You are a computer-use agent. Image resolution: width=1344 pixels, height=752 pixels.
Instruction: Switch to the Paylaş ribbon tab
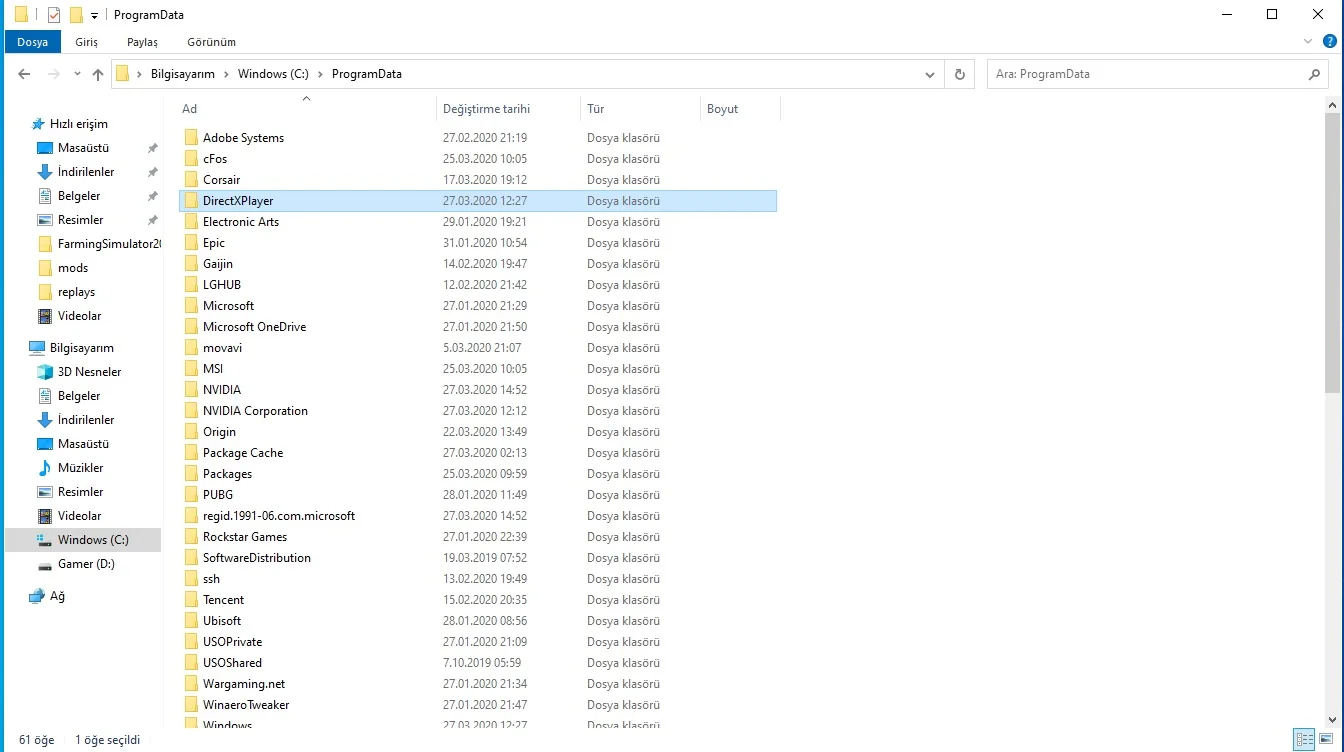tap(143, 42)
